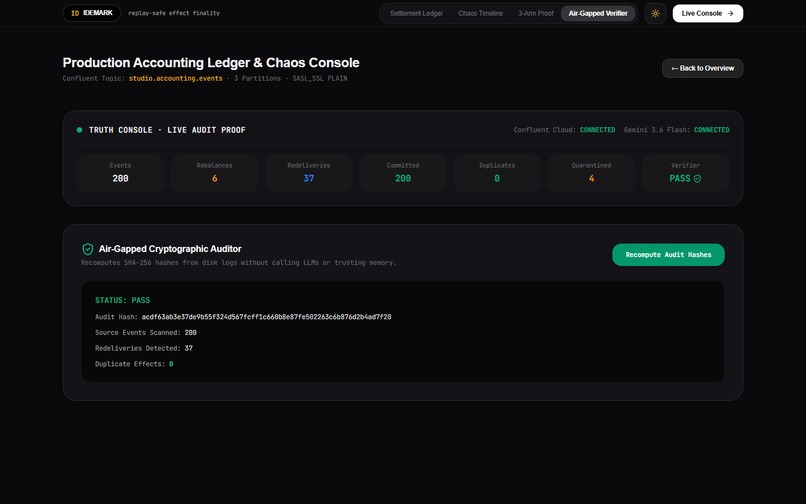This screenshot has height=504, width=806.
Task: Click the STATUS: PASS line
Action: [122, 300]
